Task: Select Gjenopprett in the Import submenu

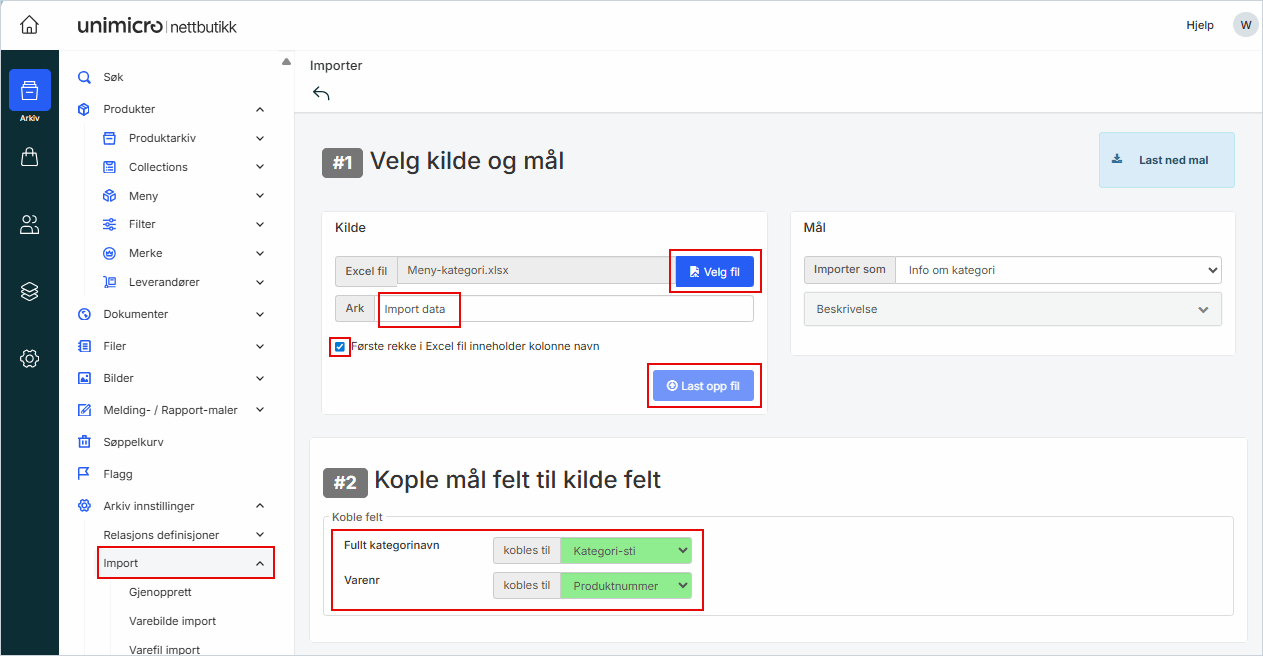Action: [160, 592]
